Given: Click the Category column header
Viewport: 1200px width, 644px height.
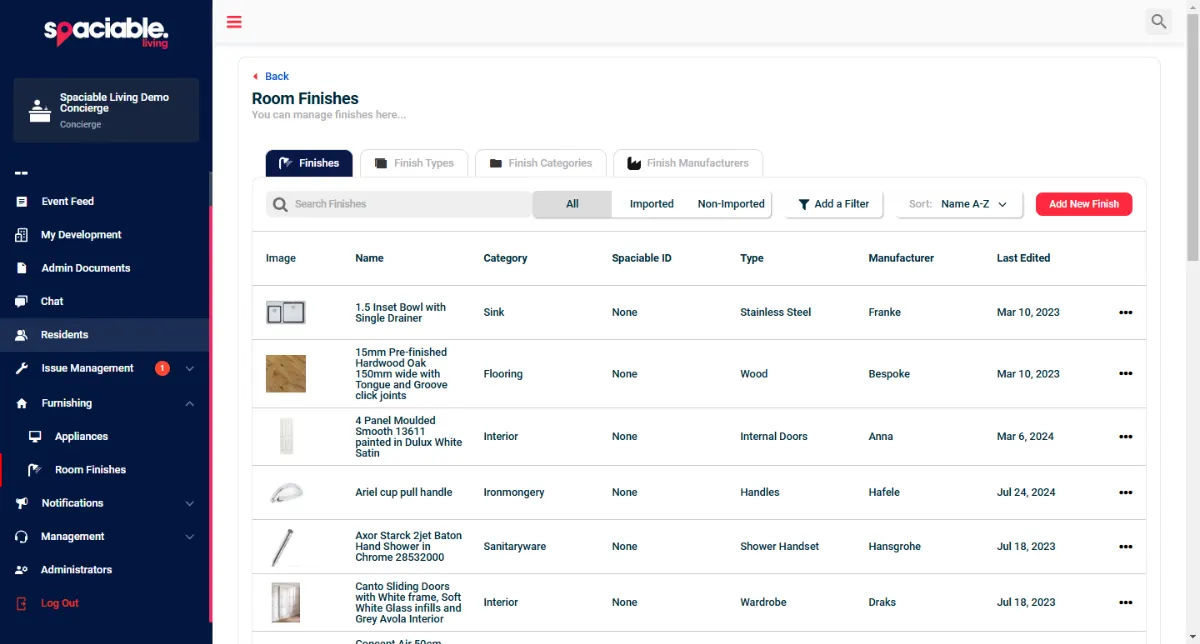Looking at the screenshot, I should (505, 258).
